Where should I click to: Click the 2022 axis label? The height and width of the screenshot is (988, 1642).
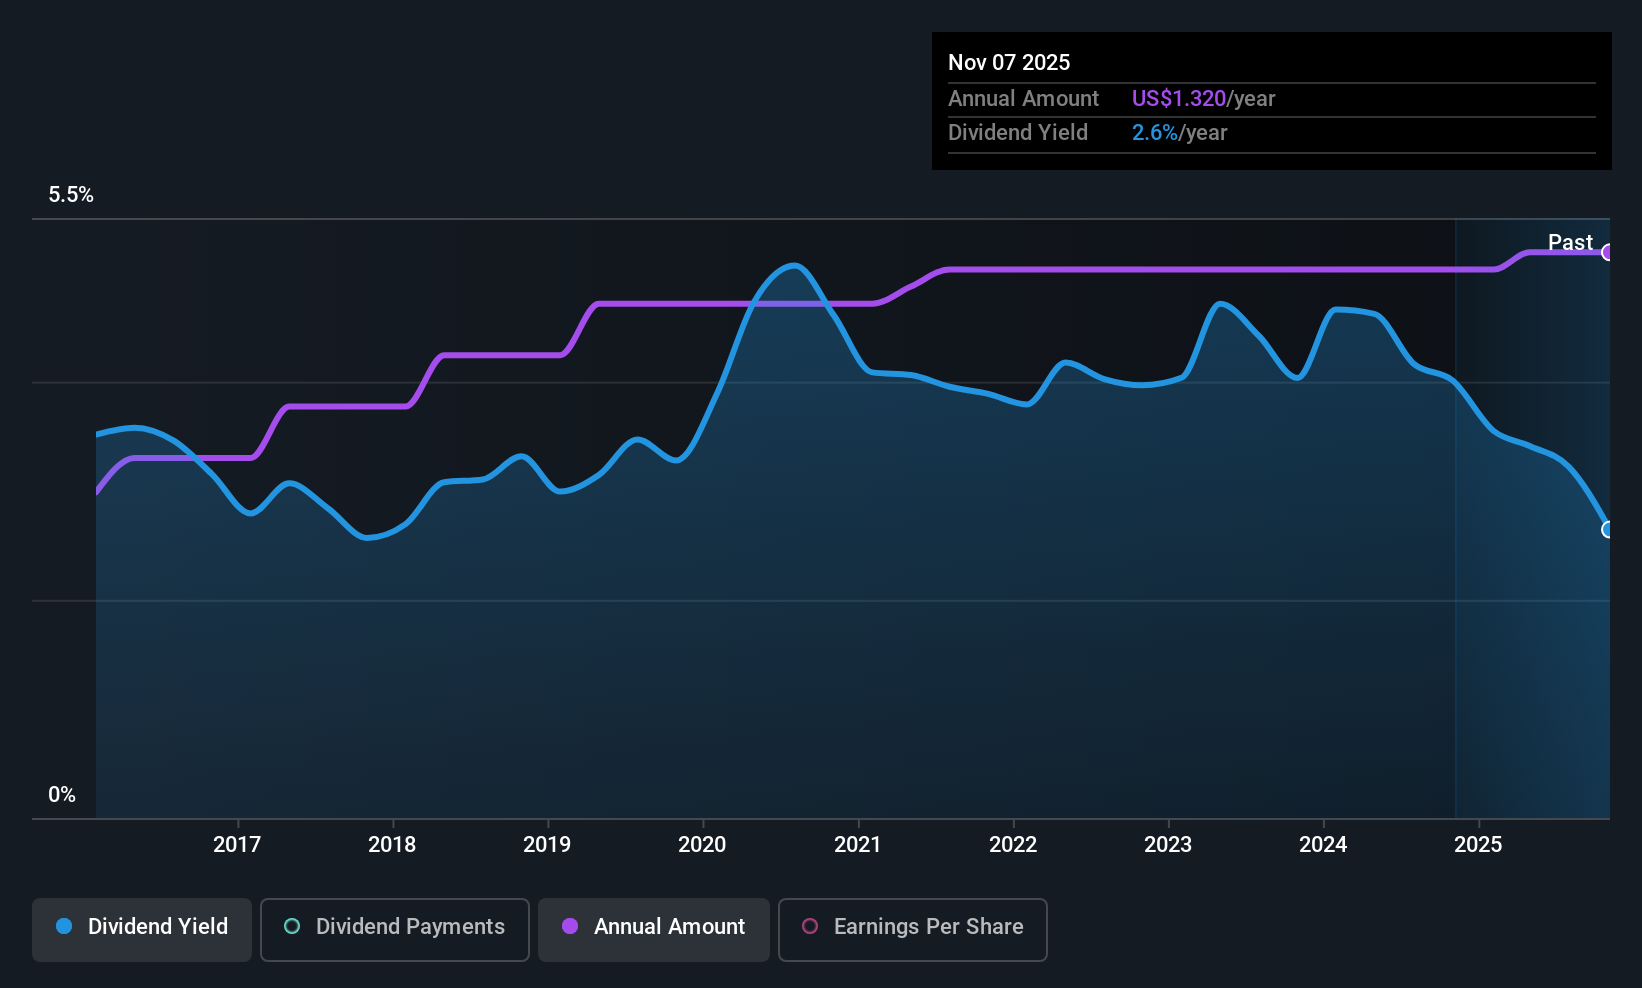[x=1013, y=844]
